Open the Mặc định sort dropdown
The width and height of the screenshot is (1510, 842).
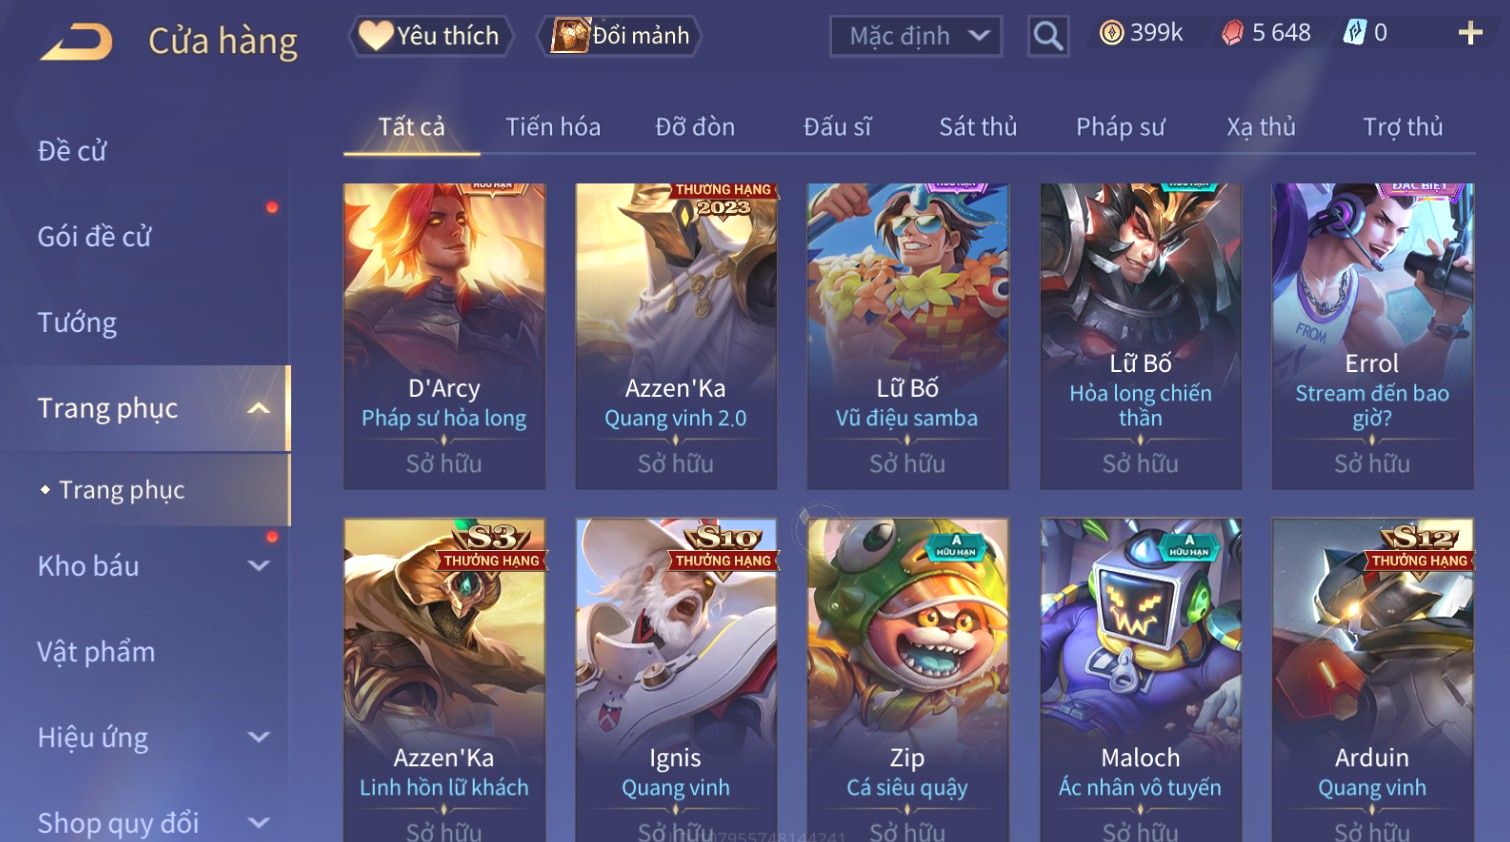coord(916,36)
